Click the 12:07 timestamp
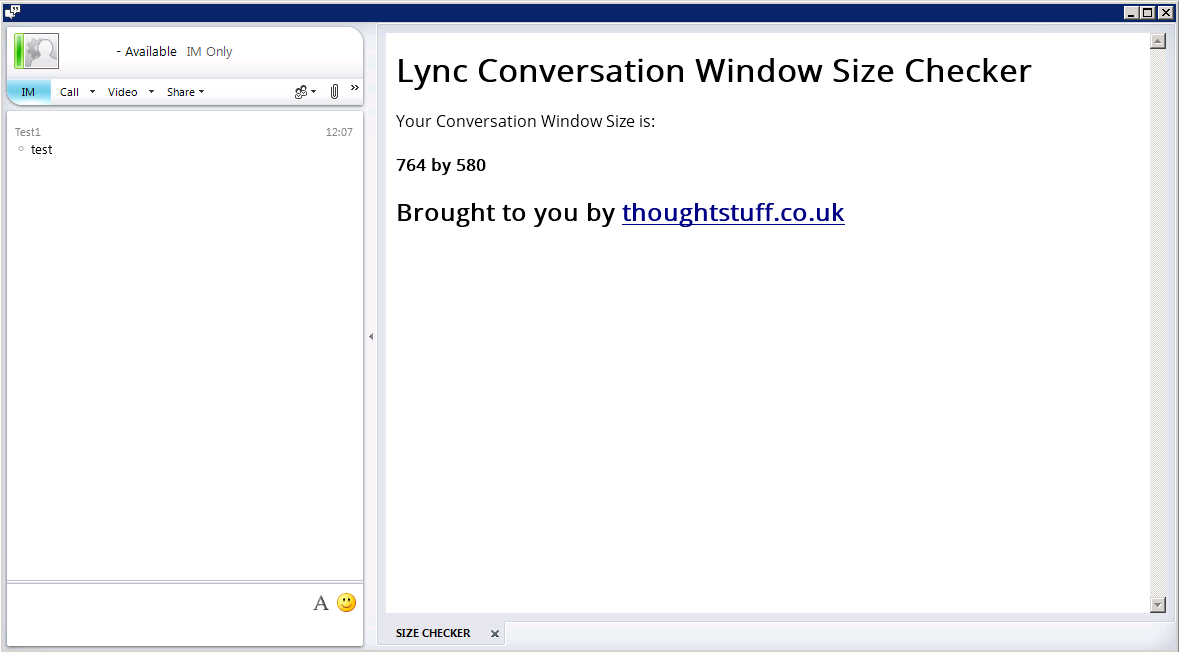Image resolution: width=1179 pixels, height=652 pixels. [x=339, y=132]
